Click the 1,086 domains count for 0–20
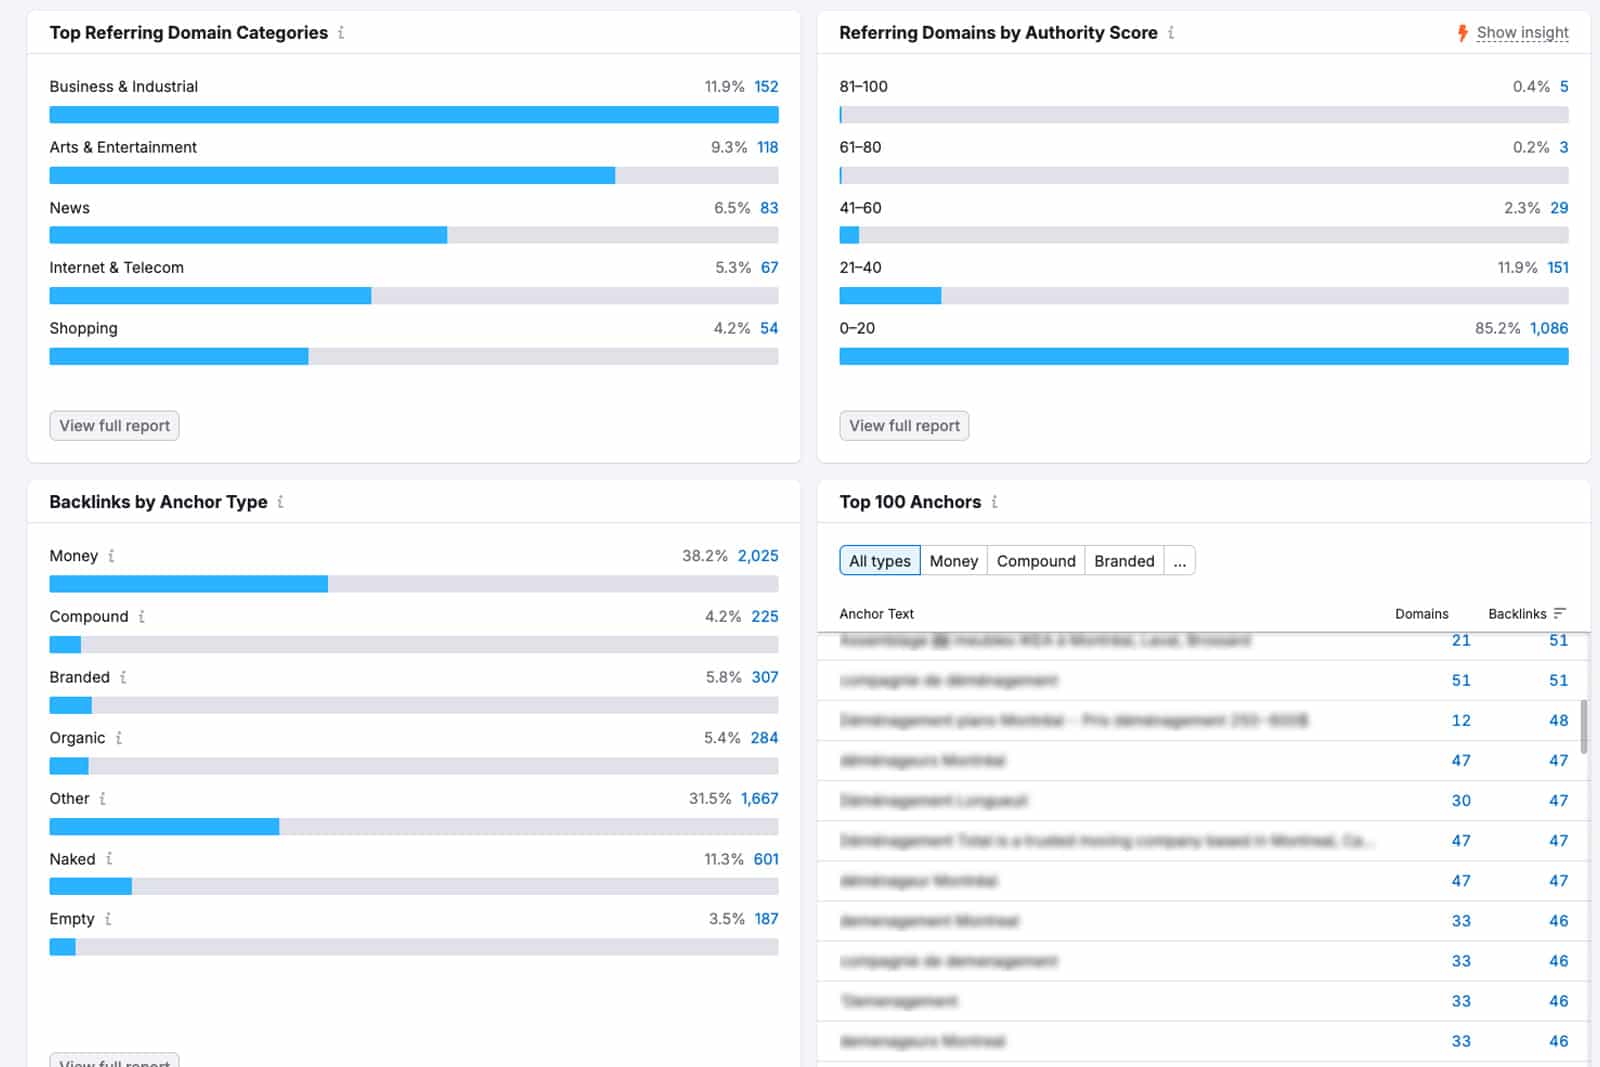Screen dimensions: 1600x1067 tap(1548, 328)
